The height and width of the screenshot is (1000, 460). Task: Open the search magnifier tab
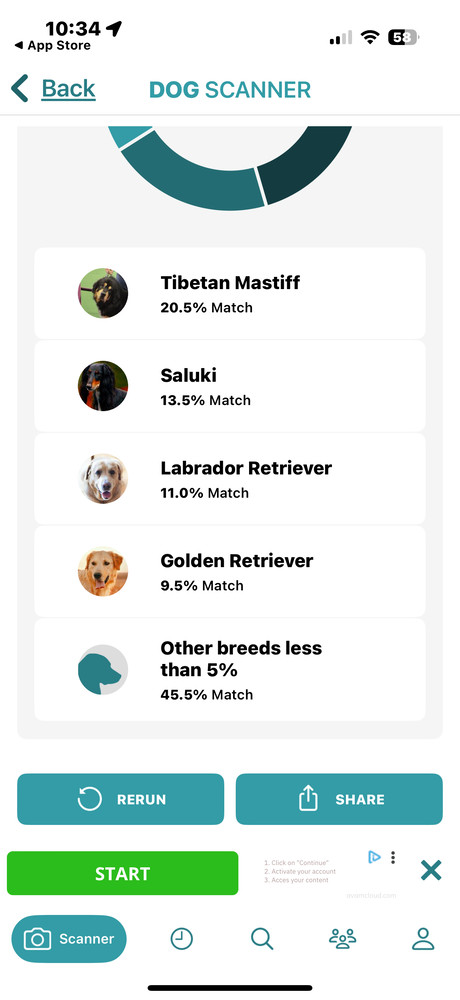tap(262, 938)
